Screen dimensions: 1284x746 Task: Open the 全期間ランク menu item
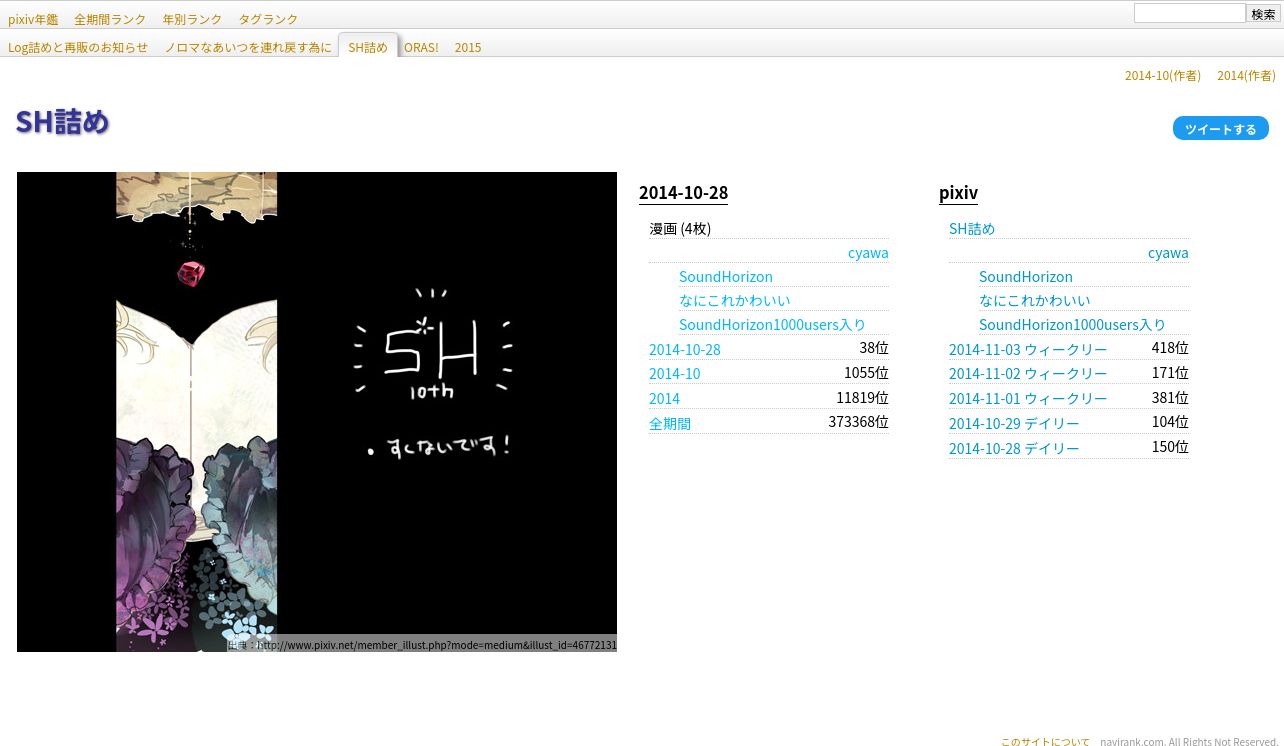coord(110,19)
